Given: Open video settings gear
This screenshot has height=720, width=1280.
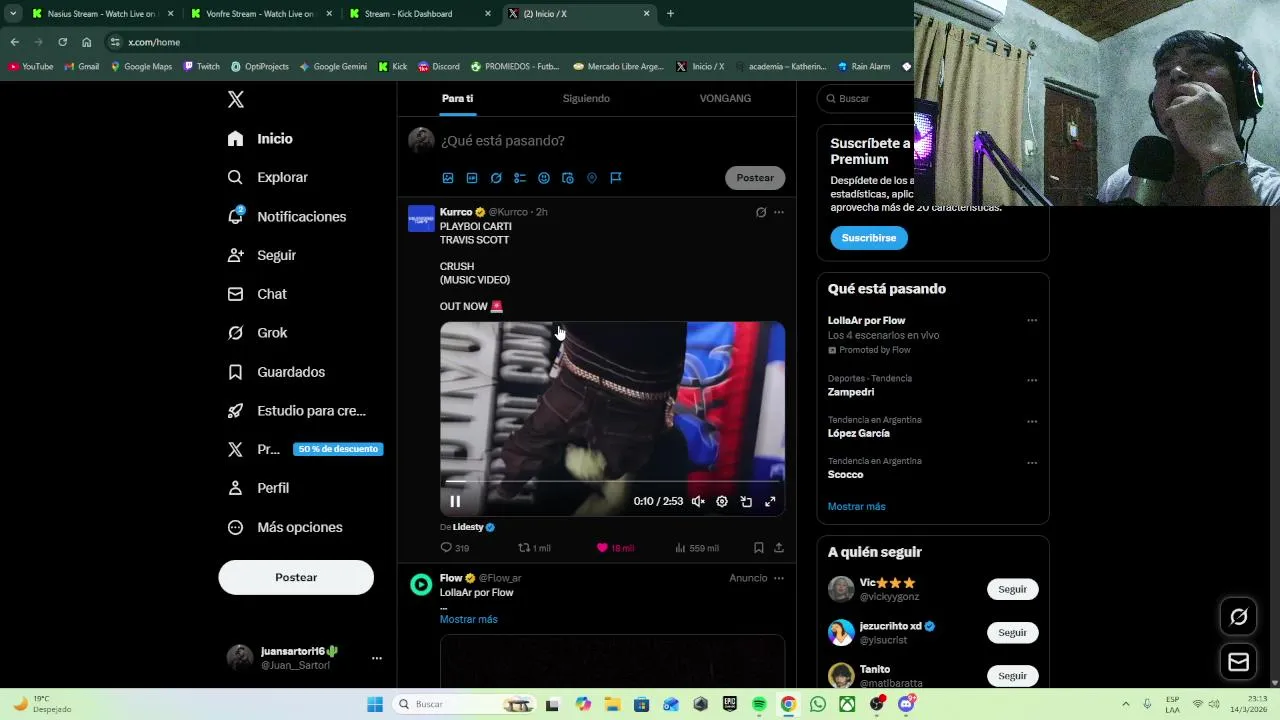Looking at the screenshot, I should (722, 502).
